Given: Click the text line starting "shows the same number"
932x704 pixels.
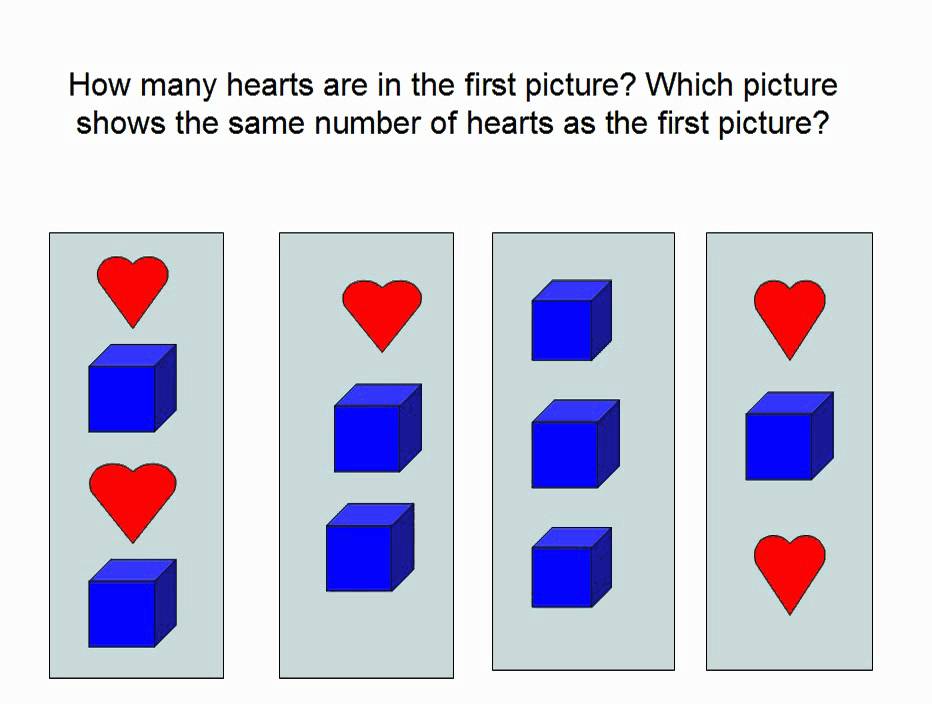Looking at the screenshot, I should (452, 125).
